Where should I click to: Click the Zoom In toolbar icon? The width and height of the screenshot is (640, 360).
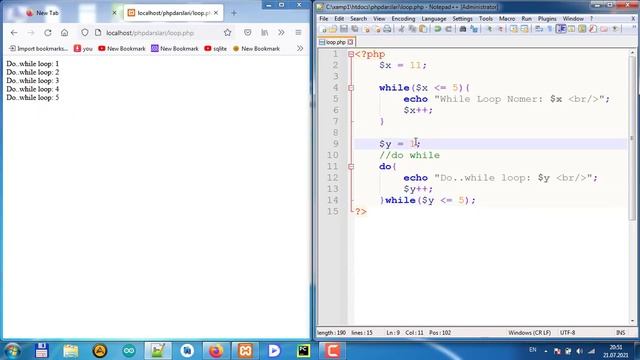(490, 29)
